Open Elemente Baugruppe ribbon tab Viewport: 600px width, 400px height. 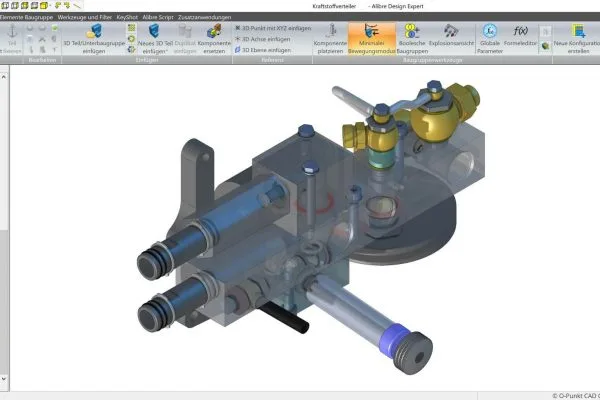[x=26, y=17]
